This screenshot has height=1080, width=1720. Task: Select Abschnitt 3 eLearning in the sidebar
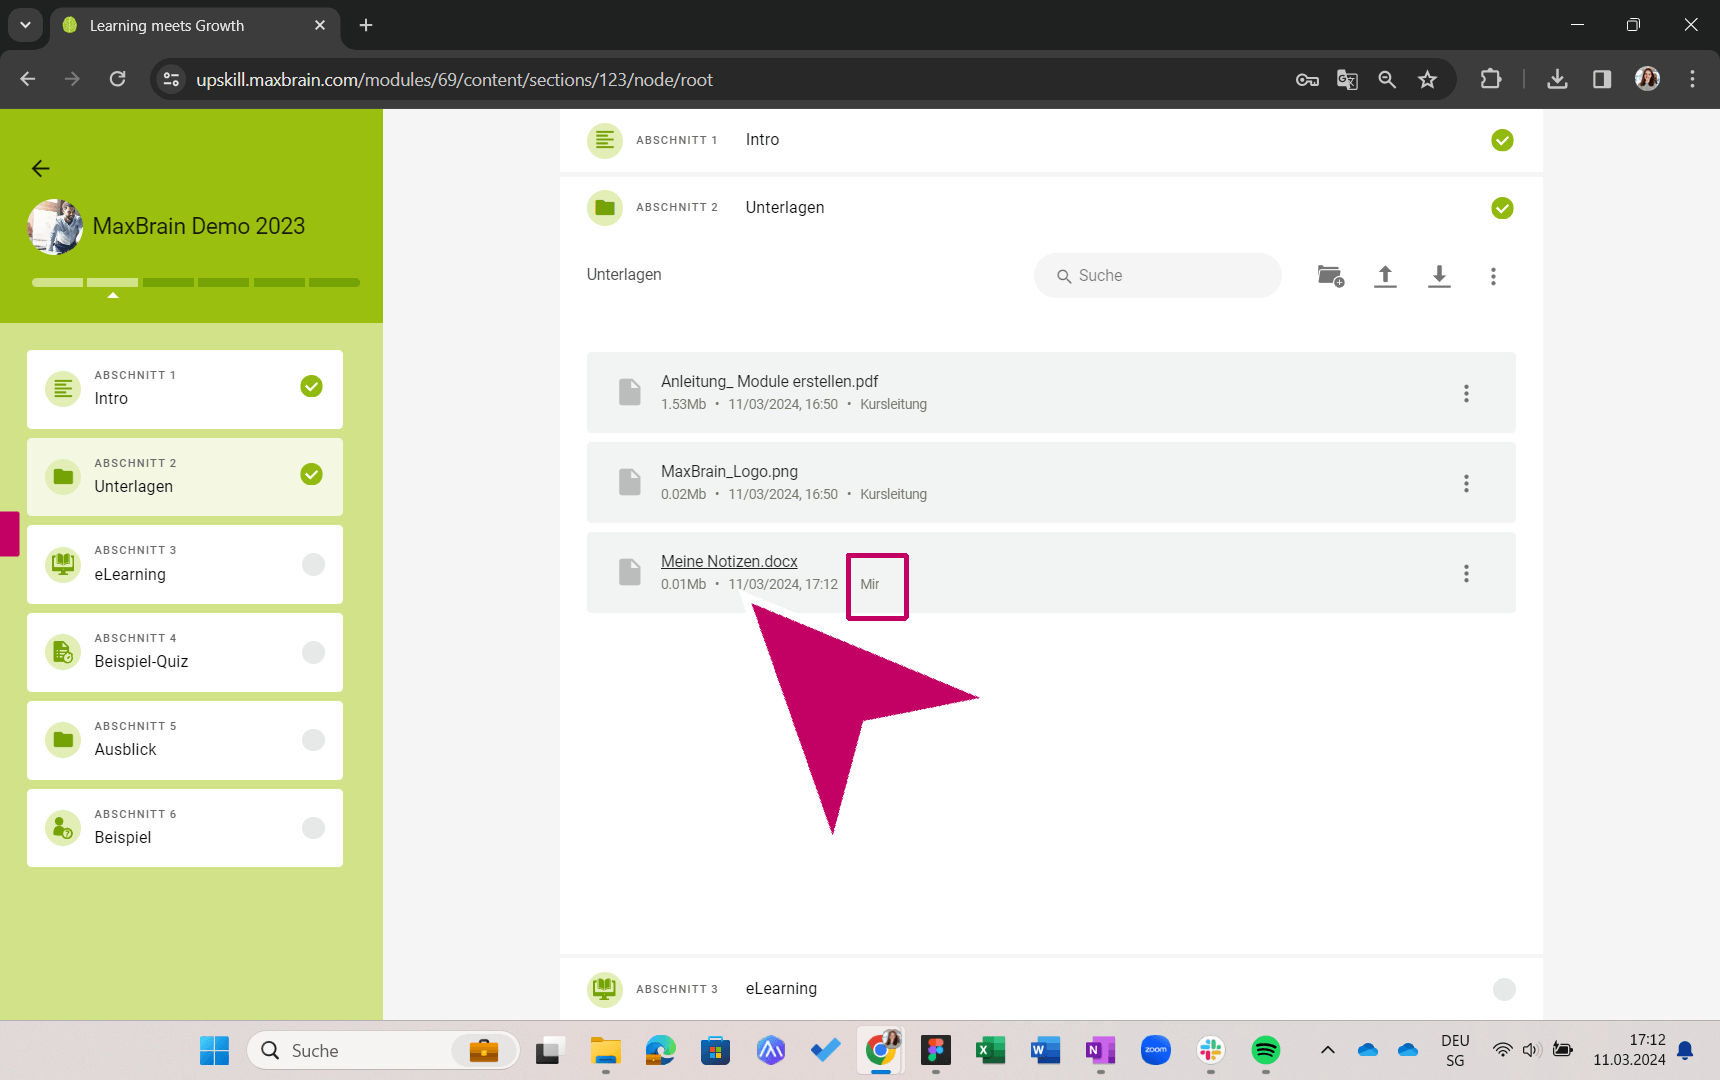click(185, 564)
